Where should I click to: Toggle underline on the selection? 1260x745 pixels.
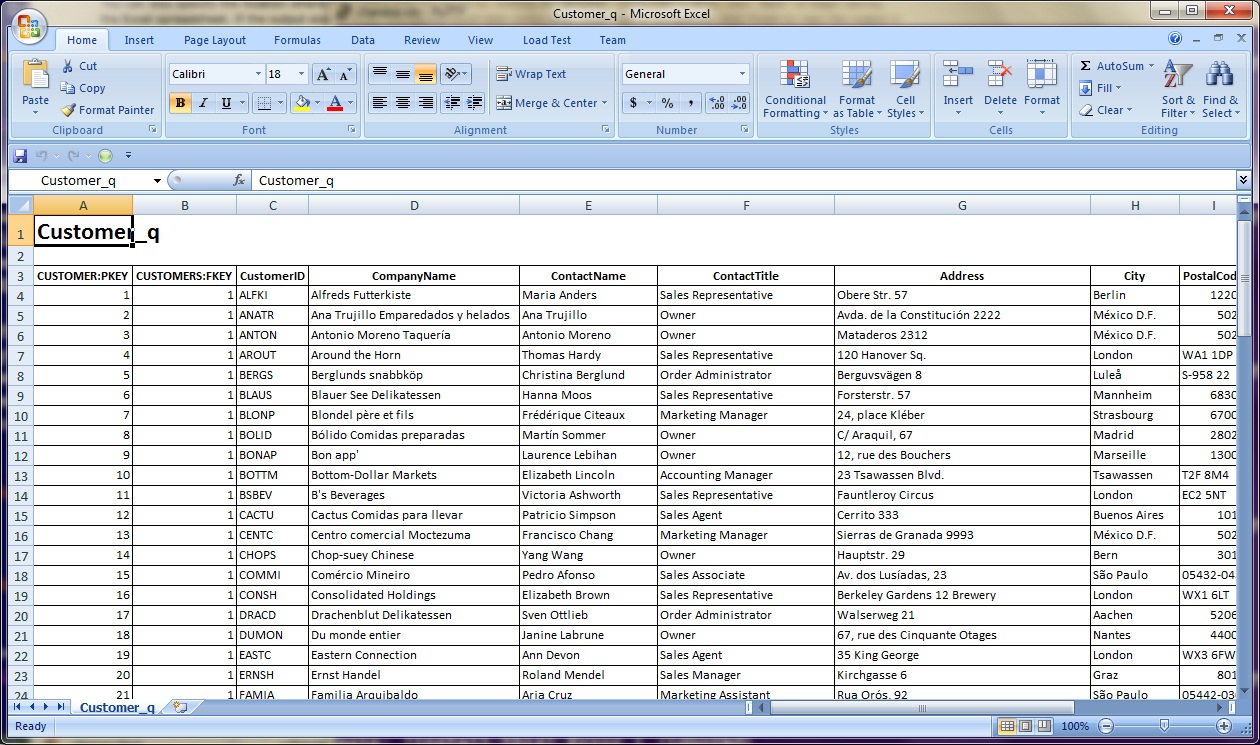tap(225, 103)
